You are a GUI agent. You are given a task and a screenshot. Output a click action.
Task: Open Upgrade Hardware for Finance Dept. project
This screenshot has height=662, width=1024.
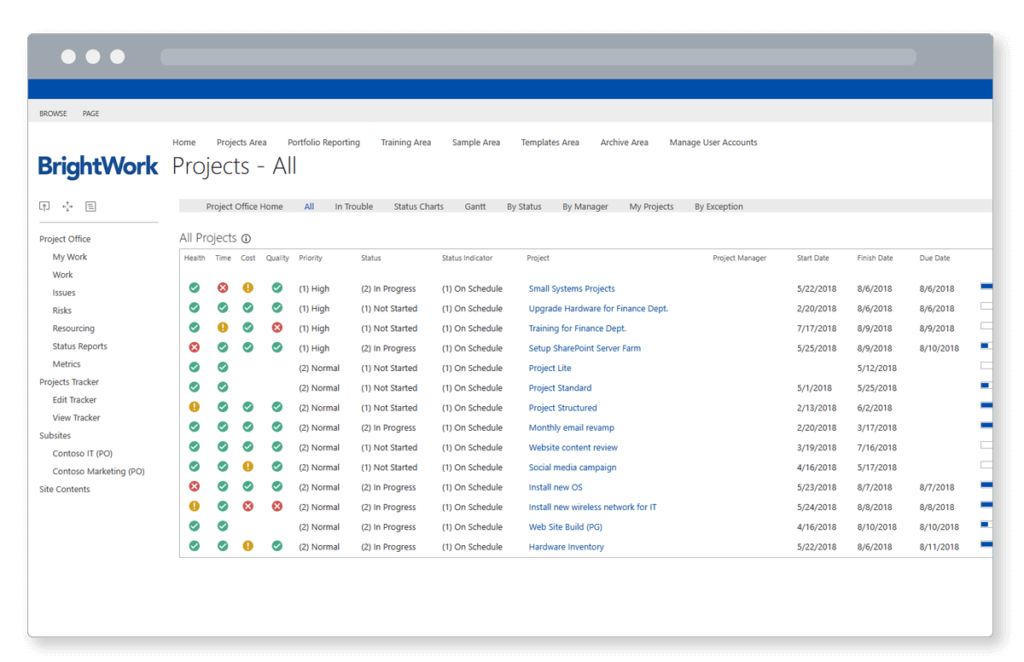(601, 308)
